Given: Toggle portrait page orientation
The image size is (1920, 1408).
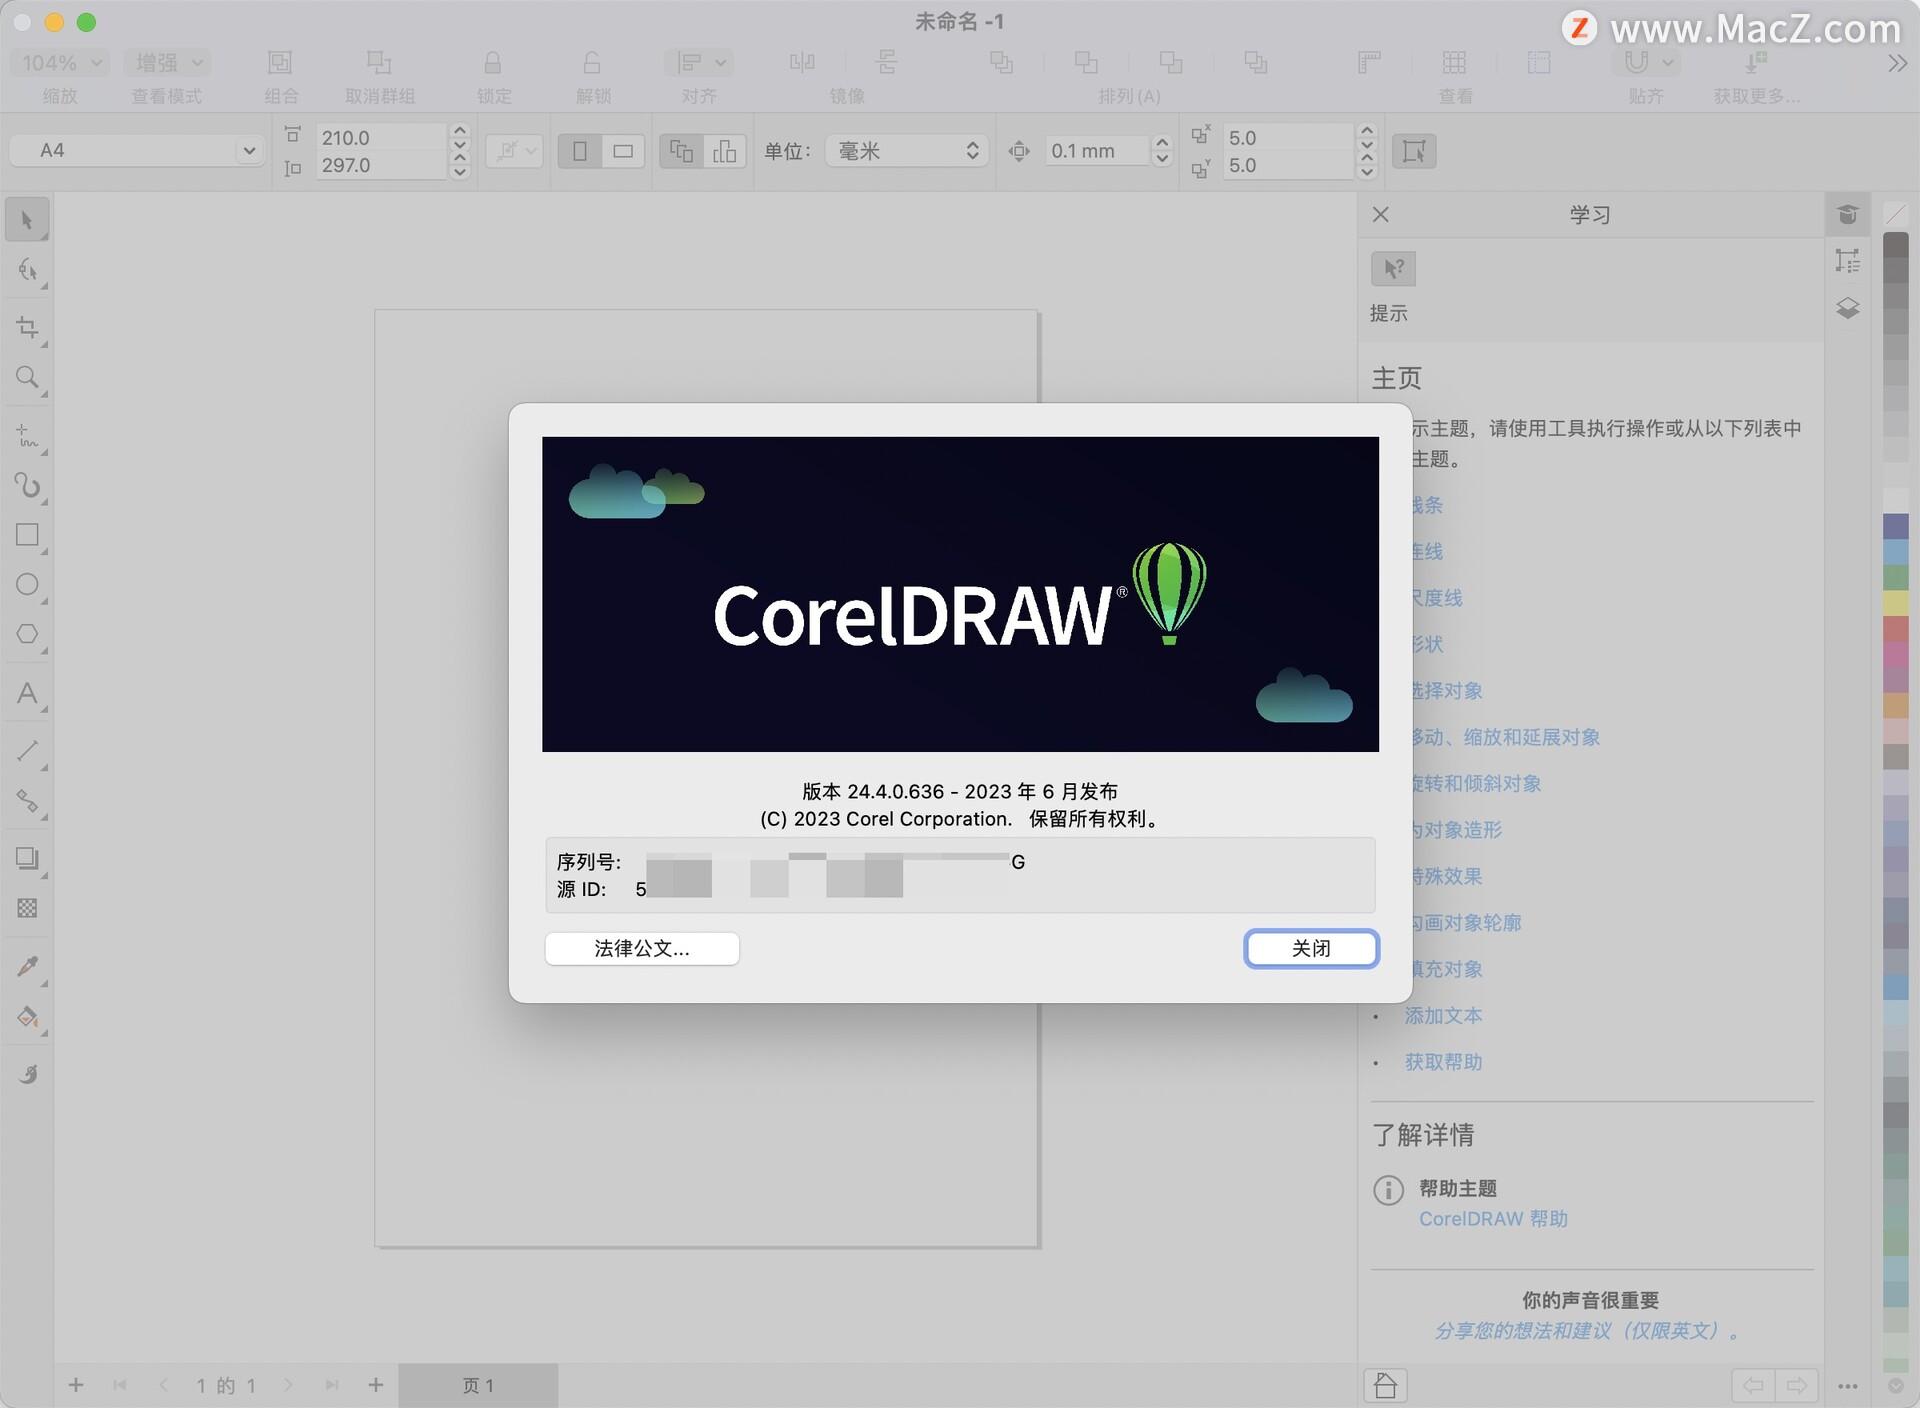Looking at the screenshot, I should pyautogui.click(x=578, y=150).
